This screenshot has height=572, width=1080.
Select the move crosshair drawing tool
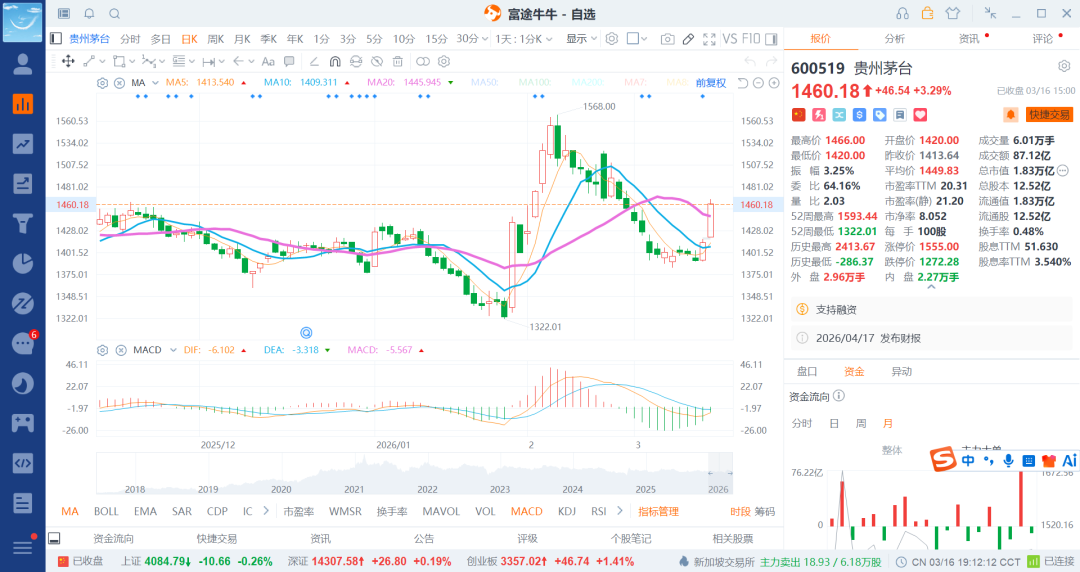68,61
